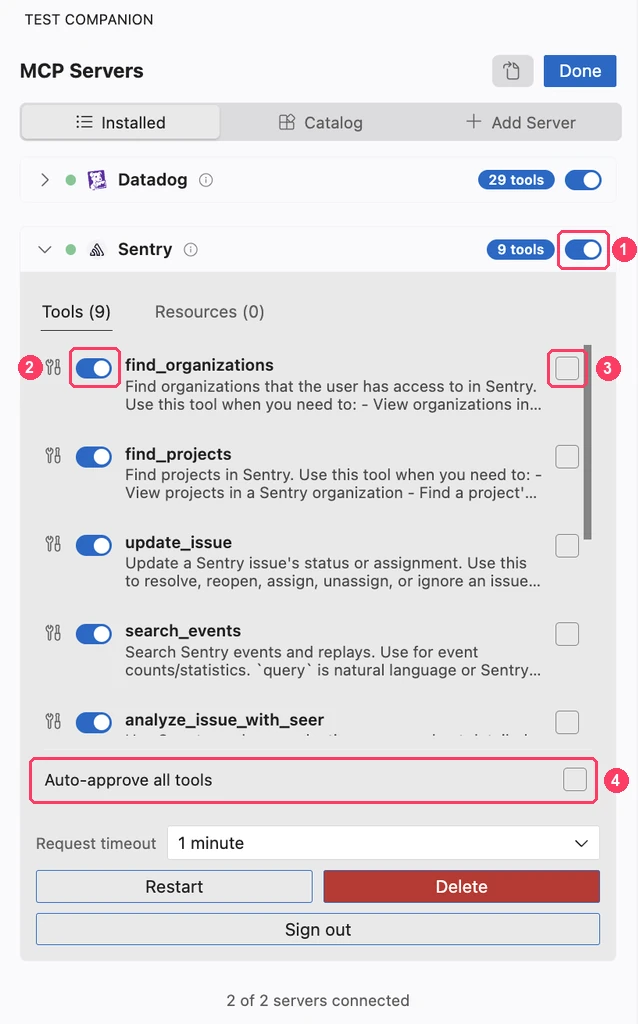Collapse the Sentry server row
The image size is (638, 1024).
(x=44, y=249)
